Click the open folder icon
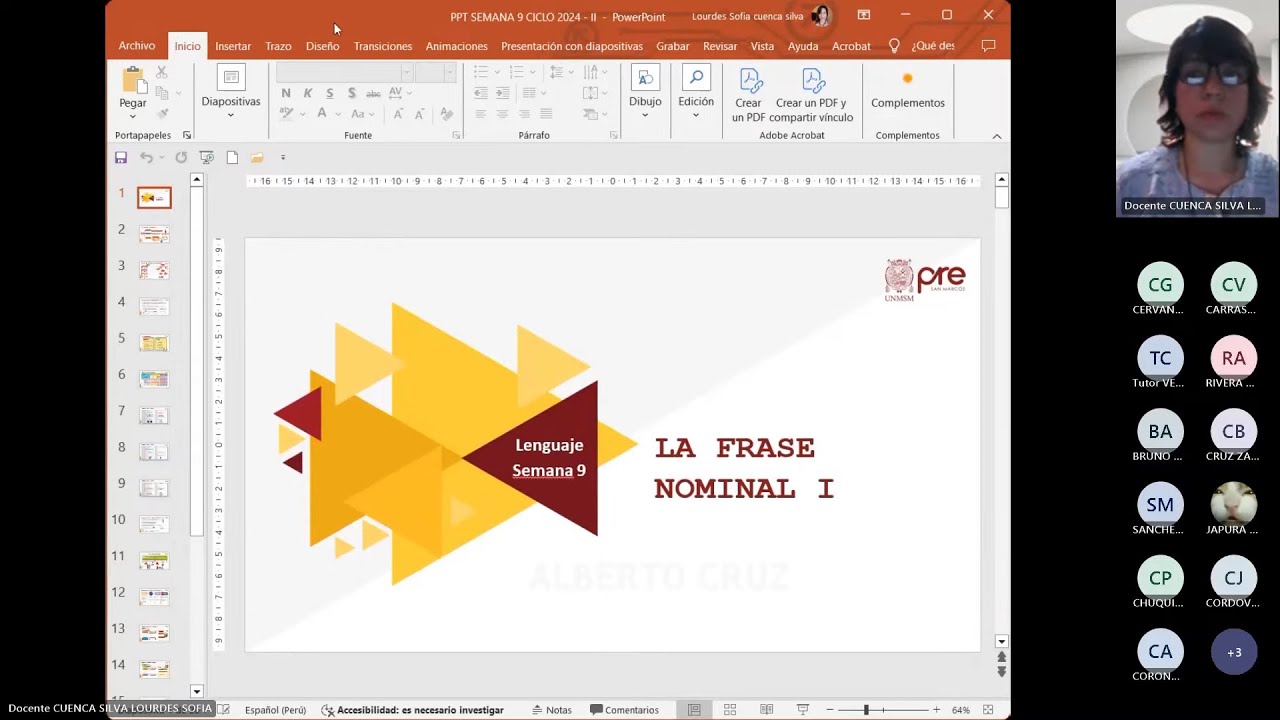Image resolution: width=1280 pixels, height=720 pixels. coord(257,157)
